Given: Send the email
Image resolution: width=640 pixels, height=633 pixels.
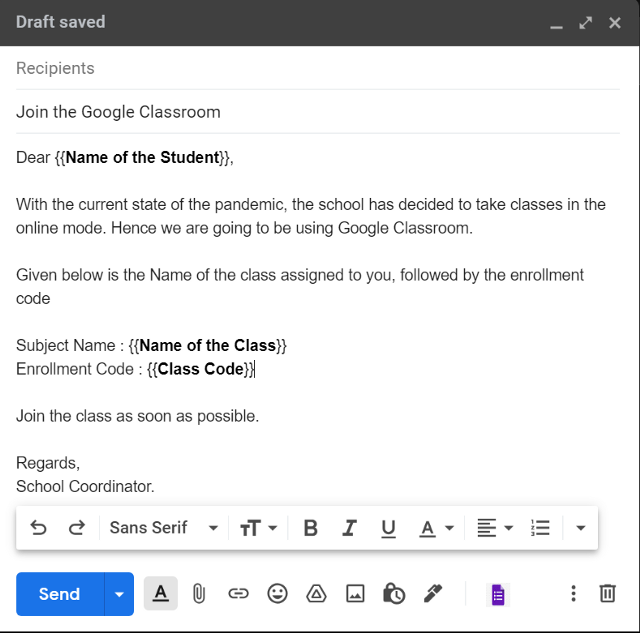Looking at the screenshot, I should tap(60, 594).
